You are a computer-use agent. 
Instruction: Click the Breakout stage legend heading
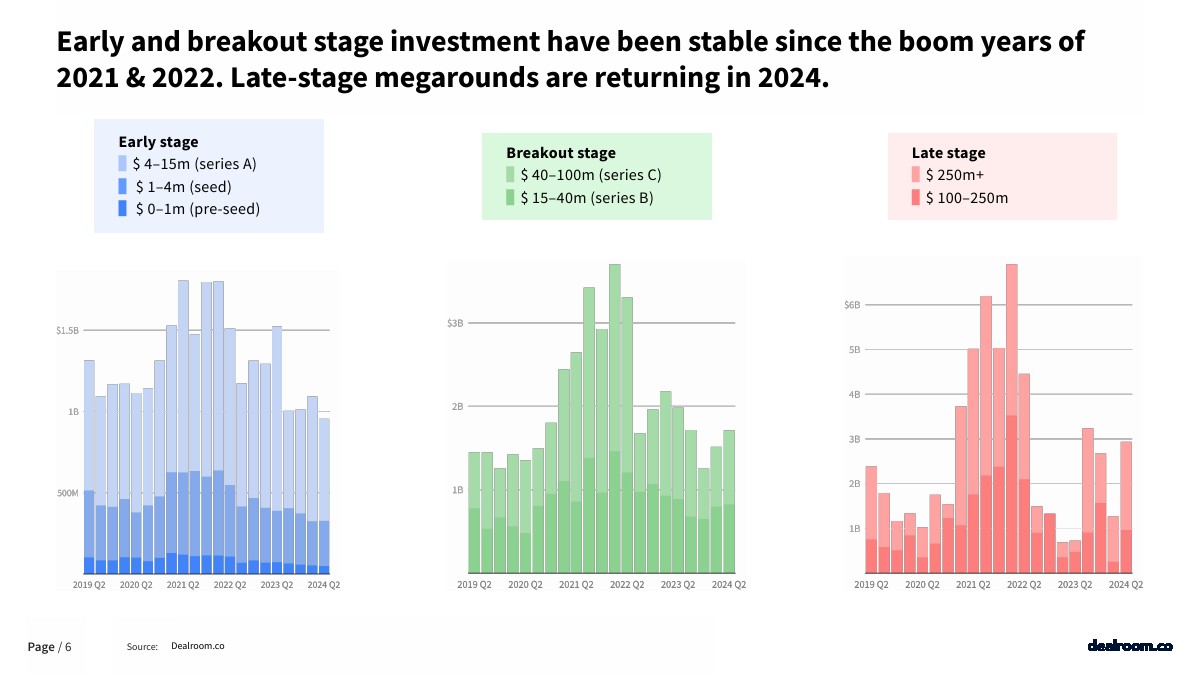coord(560,153)
